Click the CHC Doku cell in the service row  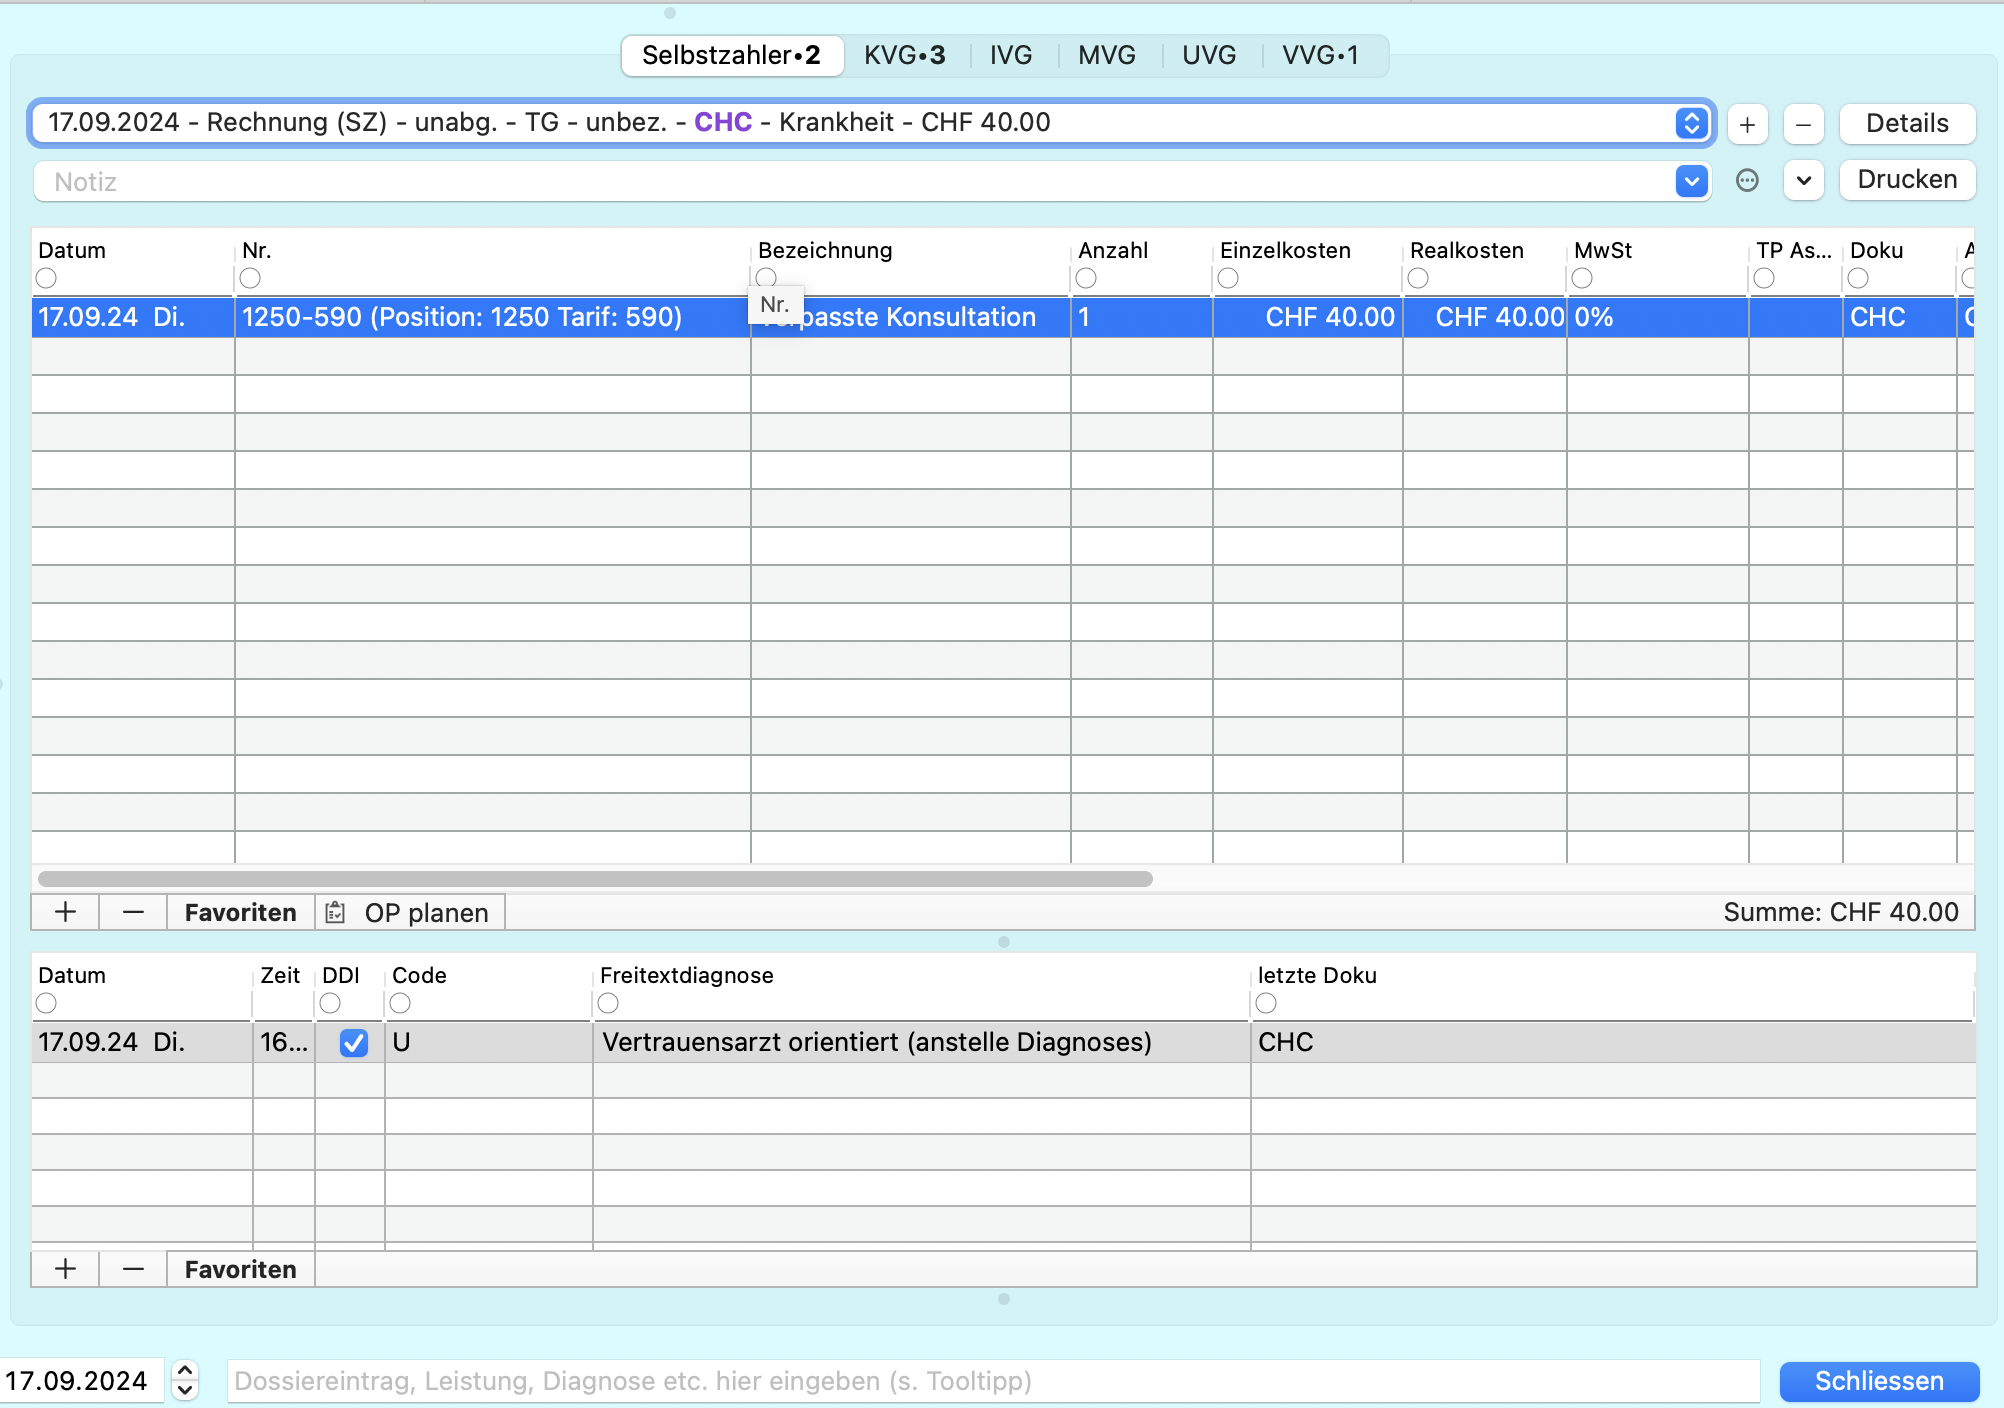tap(1898, 317)
